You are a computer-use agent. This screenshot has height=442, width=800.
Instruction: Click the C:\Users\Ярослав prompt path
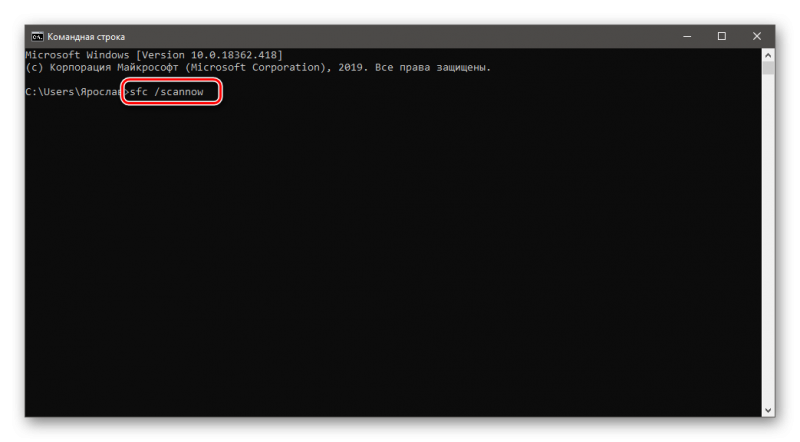(x=73, y=92)
